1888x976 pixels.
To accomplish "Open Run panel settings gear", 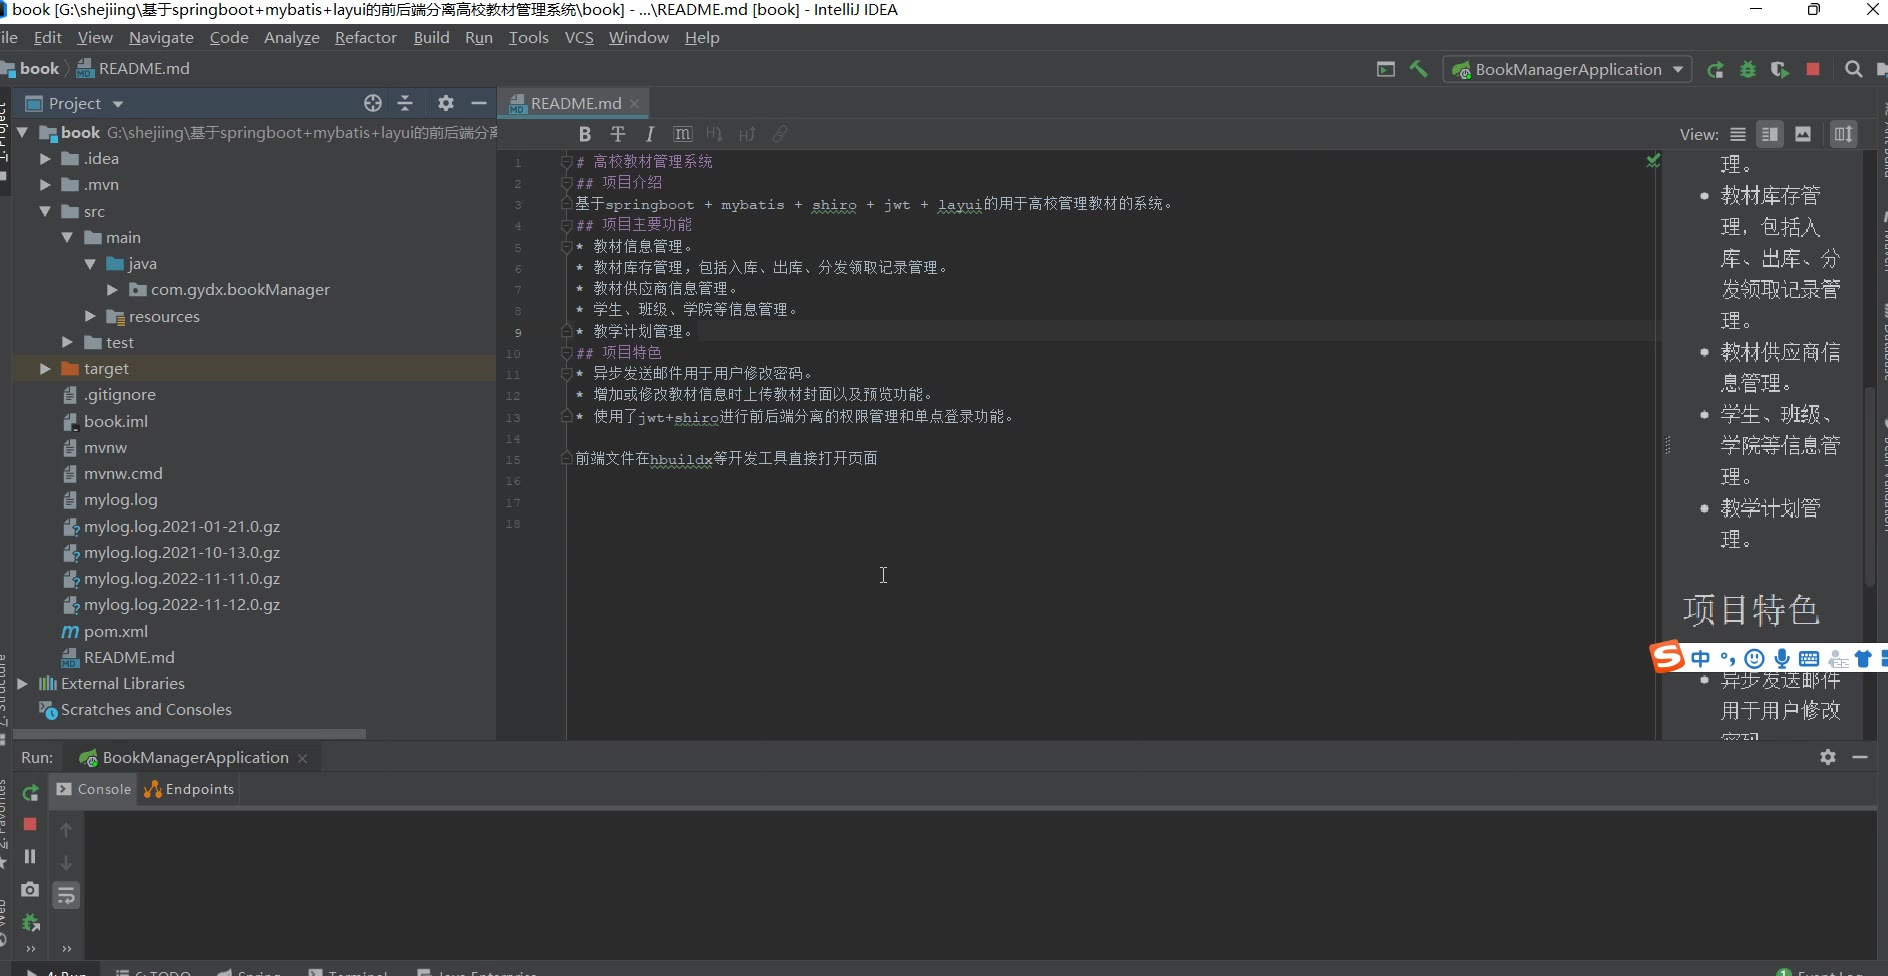I will tap(1828, 757).
